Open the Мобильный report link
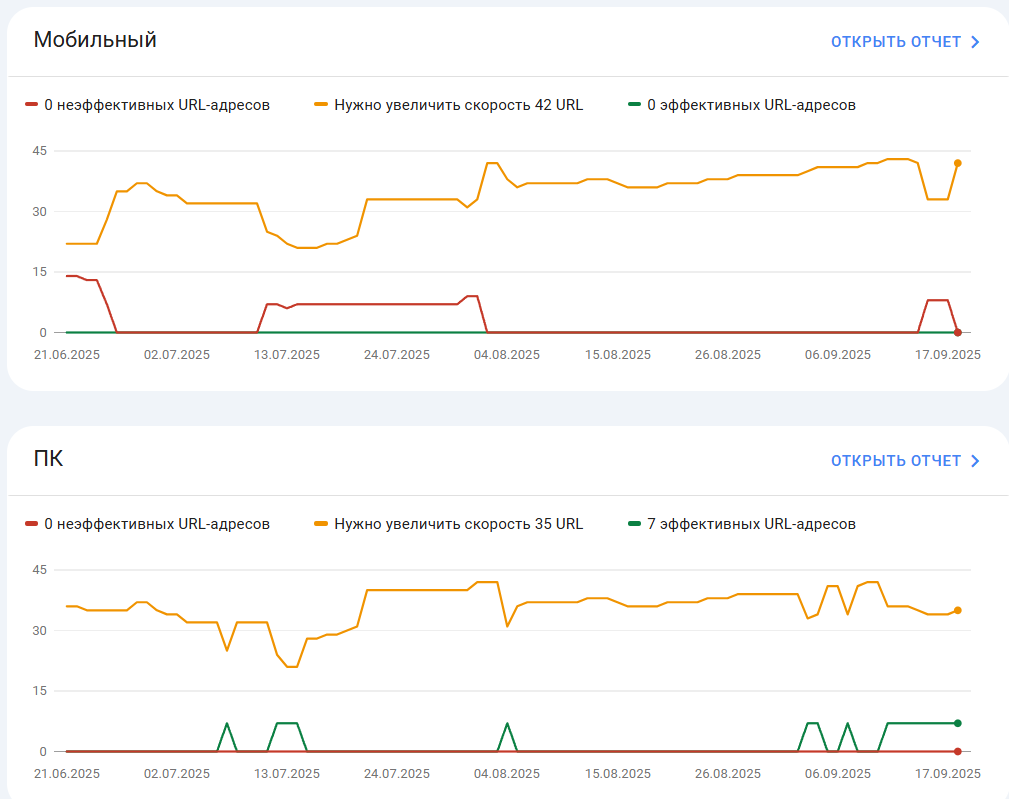 pyautogui.click(x=905, y=42)
